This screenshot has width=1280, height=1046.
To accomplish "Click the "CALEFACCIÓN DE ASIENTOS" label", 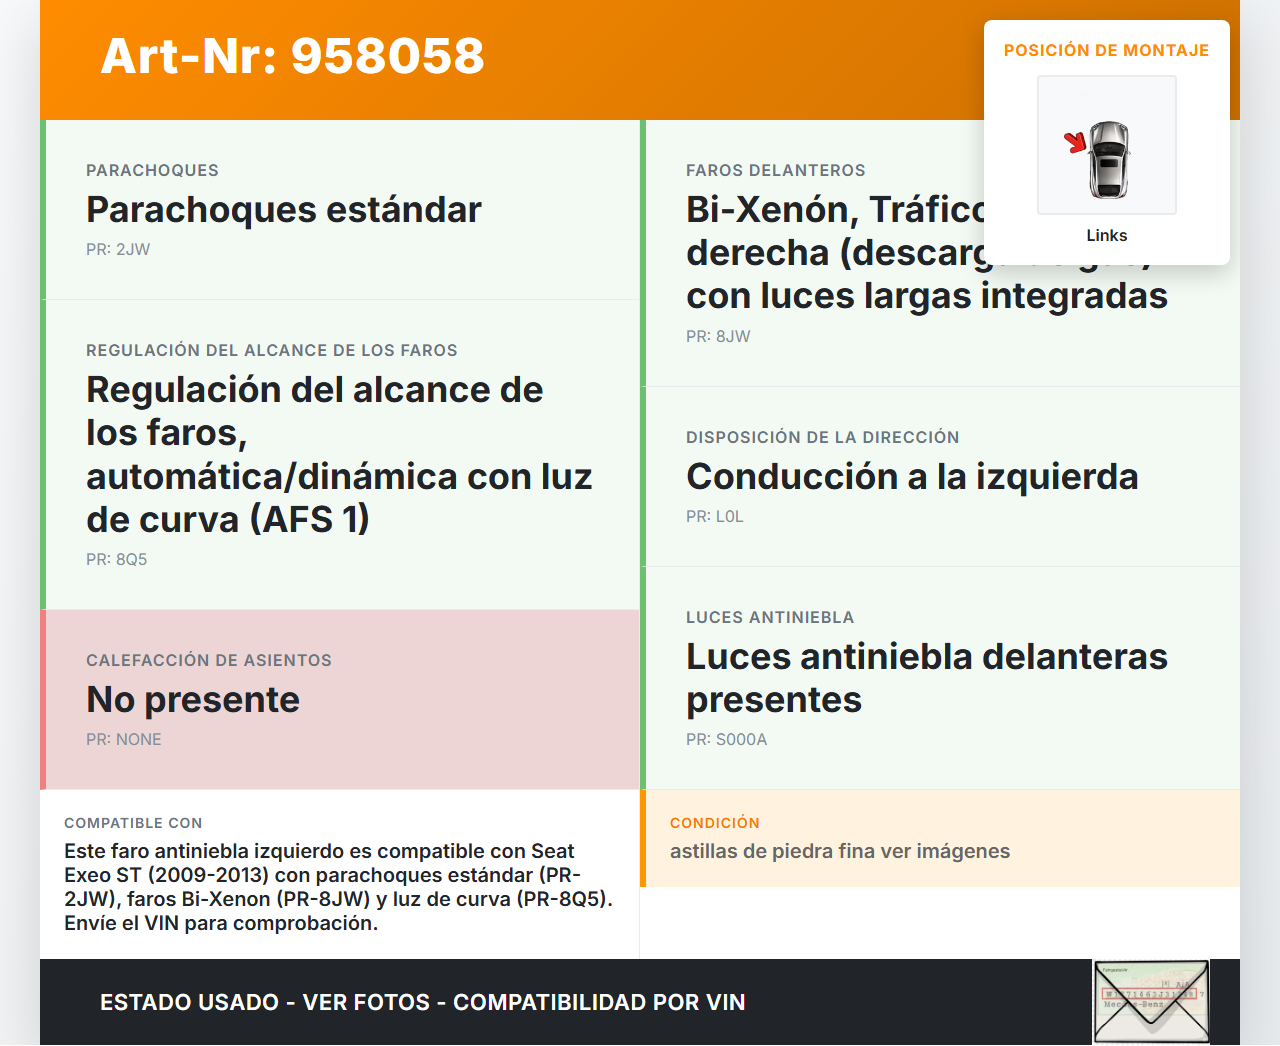I will coord(209,660).
